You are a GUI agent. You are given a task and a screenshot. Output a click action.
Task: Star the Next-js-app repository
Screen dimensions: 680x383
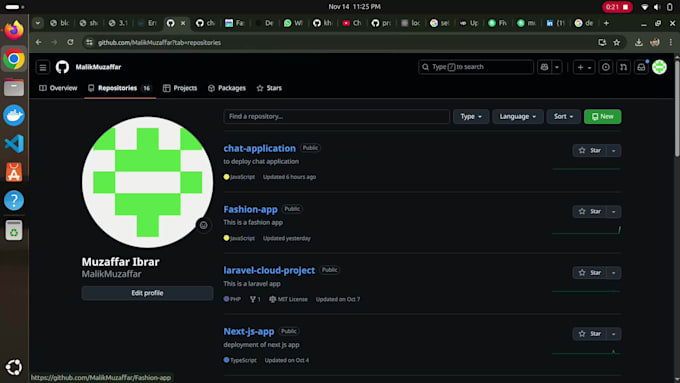(589, 334)
